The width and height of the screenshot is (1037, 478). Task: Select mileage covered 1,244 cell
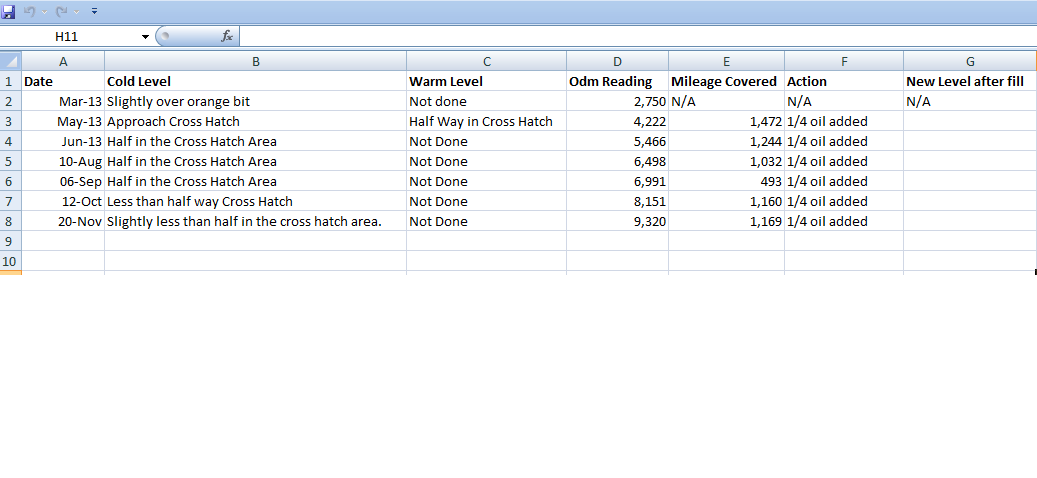coord(727,141)
